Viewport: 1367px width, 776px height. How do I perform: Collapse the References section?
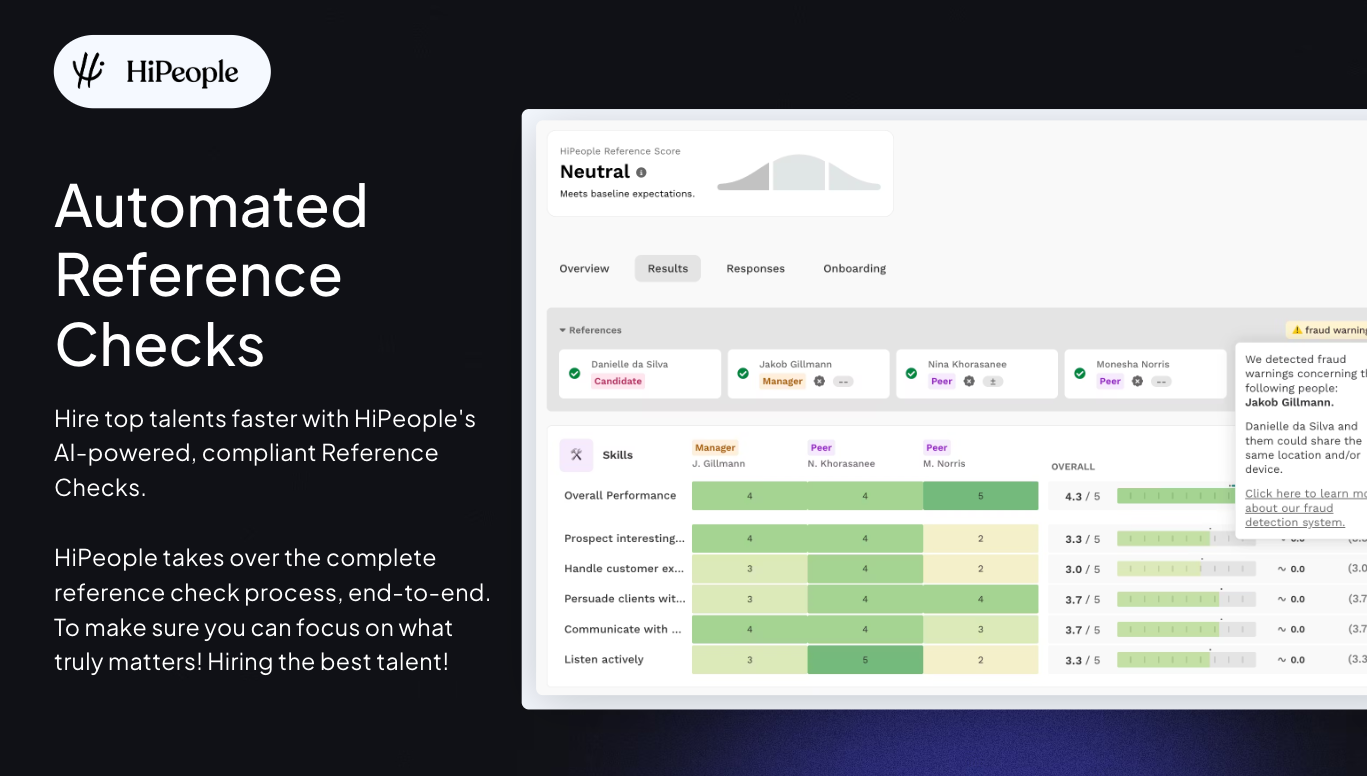tap(562, 329)
